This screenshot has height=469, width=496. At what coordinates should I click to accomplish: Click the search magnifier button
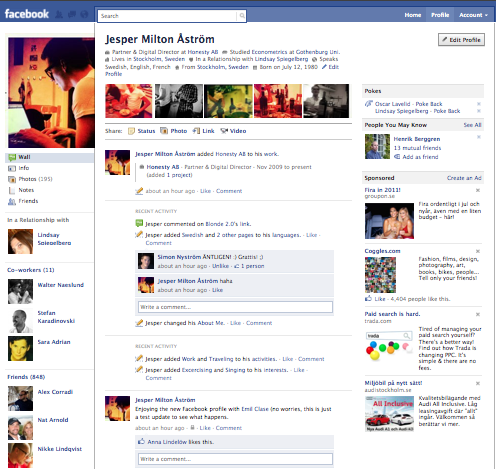(x=242, y=16)
